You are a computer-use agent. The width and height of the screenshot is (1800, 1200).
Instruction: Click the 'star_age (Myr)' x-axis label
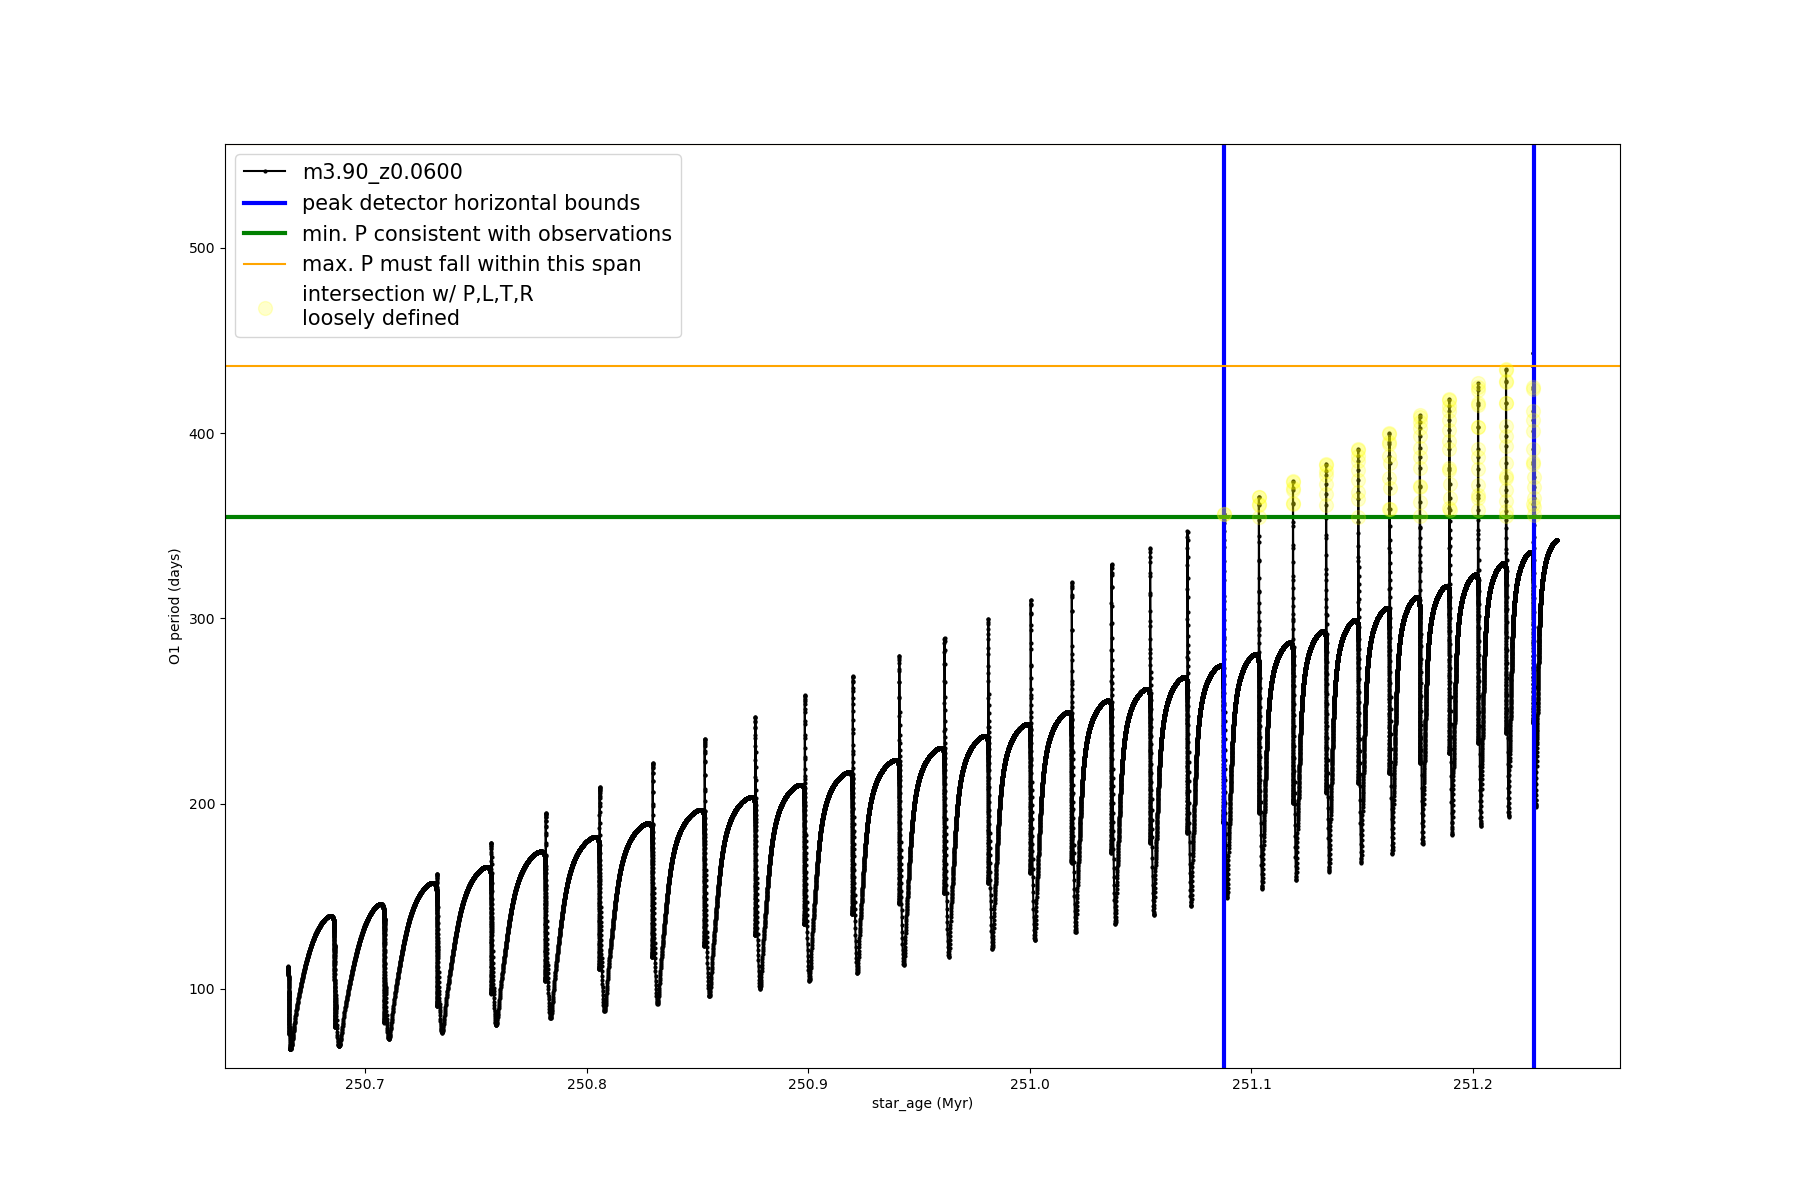tap(922, 1103)
